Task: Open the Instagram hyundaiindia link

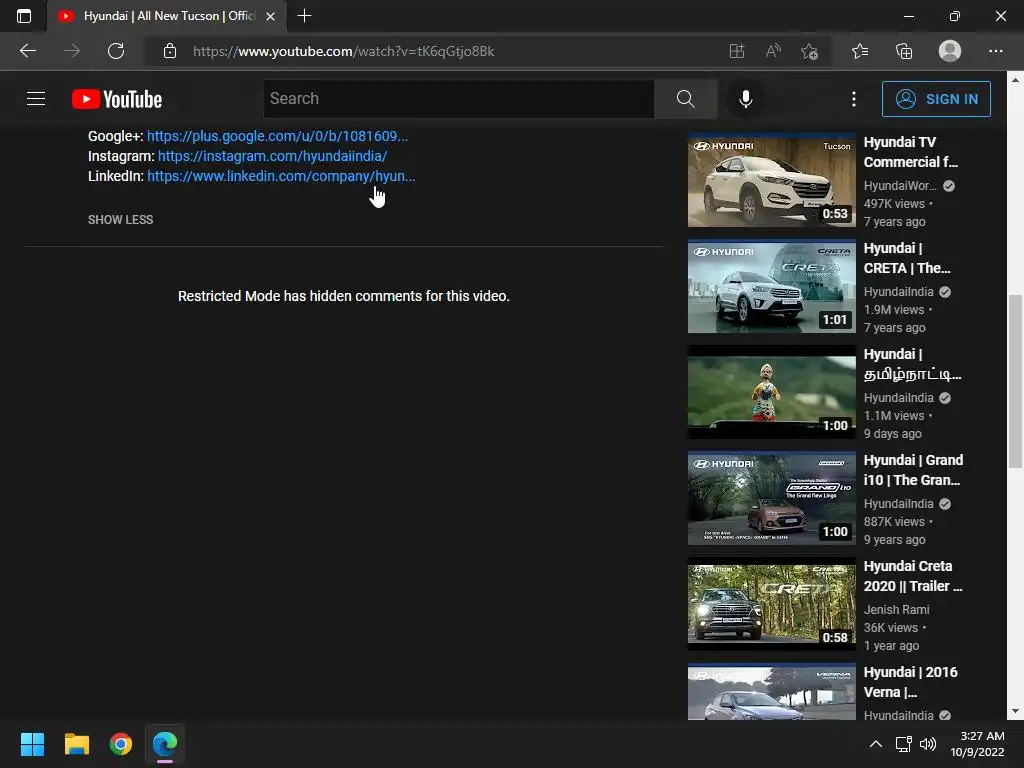Action: click(x=272, y=156)
